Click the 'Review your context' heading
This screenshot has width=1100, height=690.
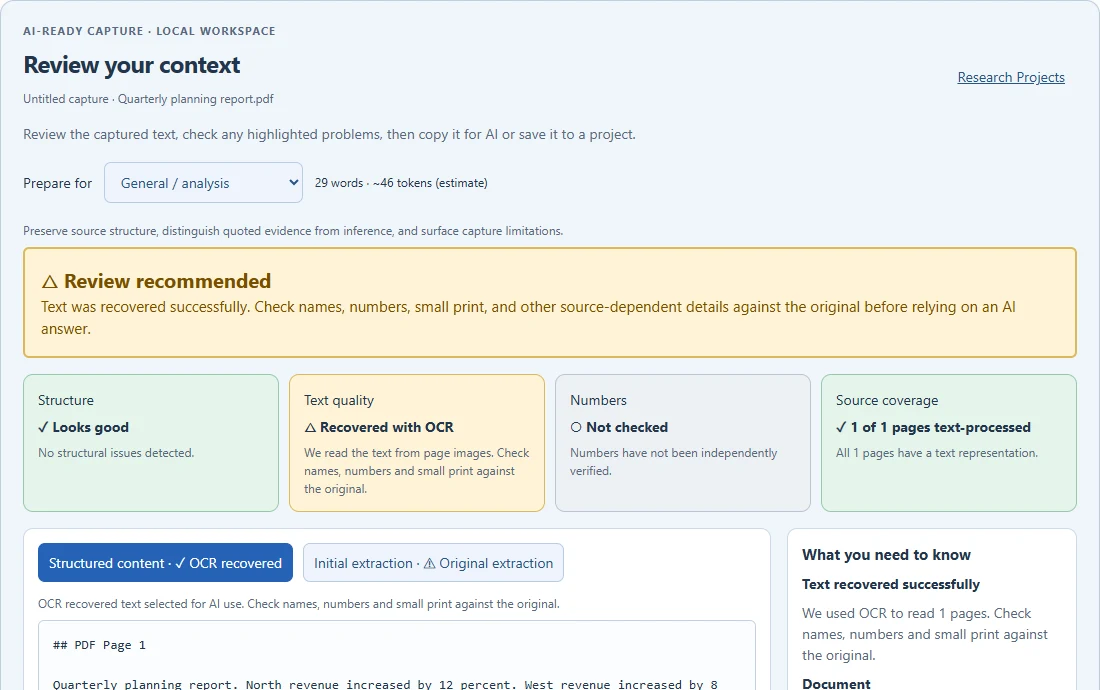[132, 65]
